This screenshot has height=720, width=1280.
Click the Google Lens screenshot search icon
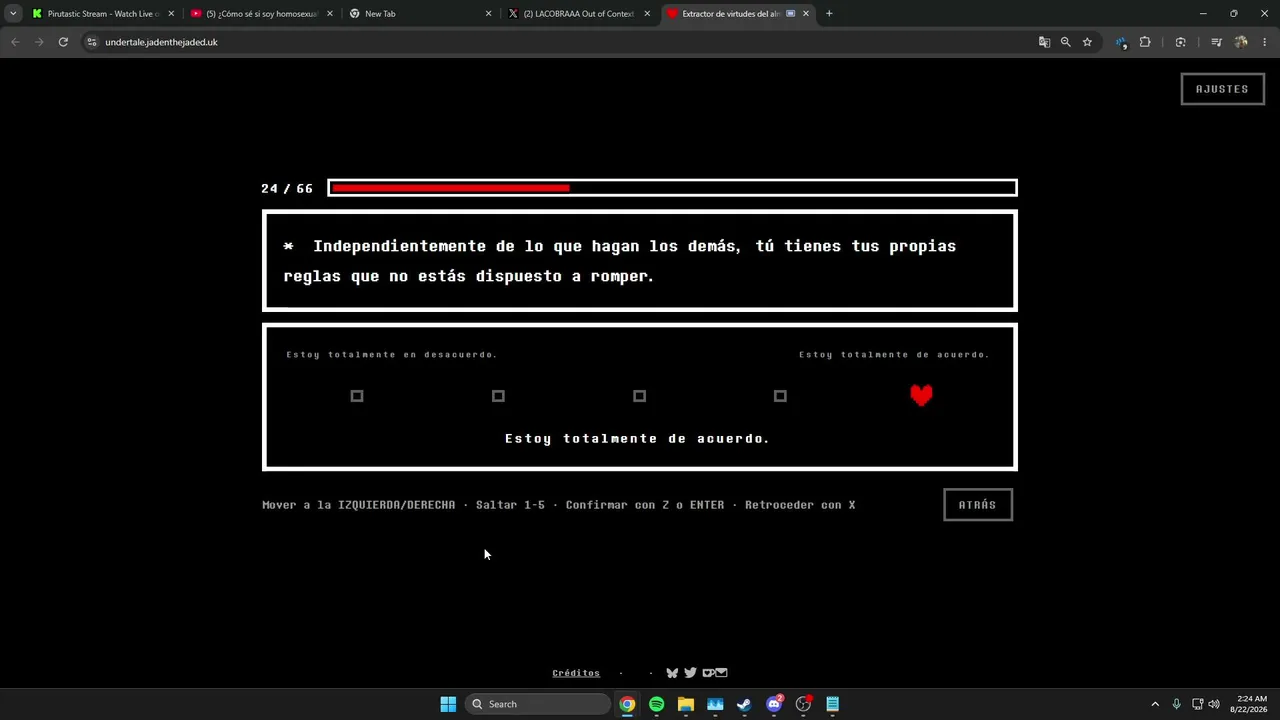(1181, 42)
